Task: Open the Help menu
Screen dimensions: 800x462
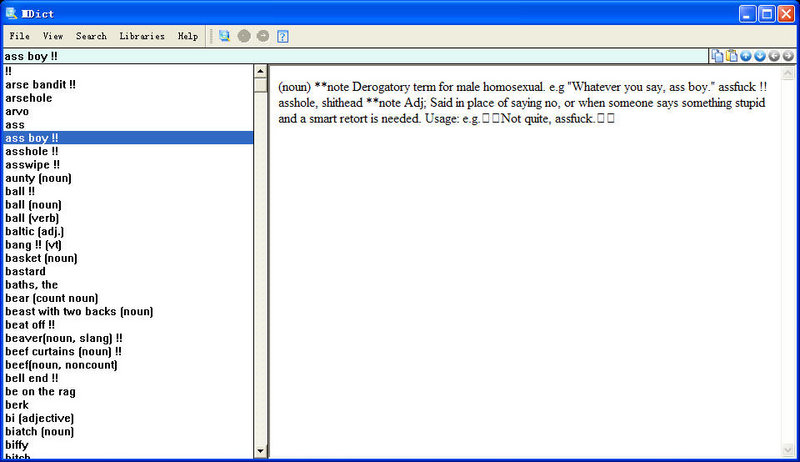Action: [188, 36]
